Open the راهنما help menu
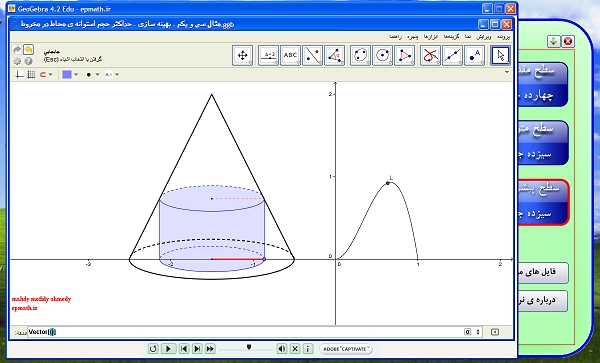Screen dimensions: 600x363 click(x=395, y=37)
